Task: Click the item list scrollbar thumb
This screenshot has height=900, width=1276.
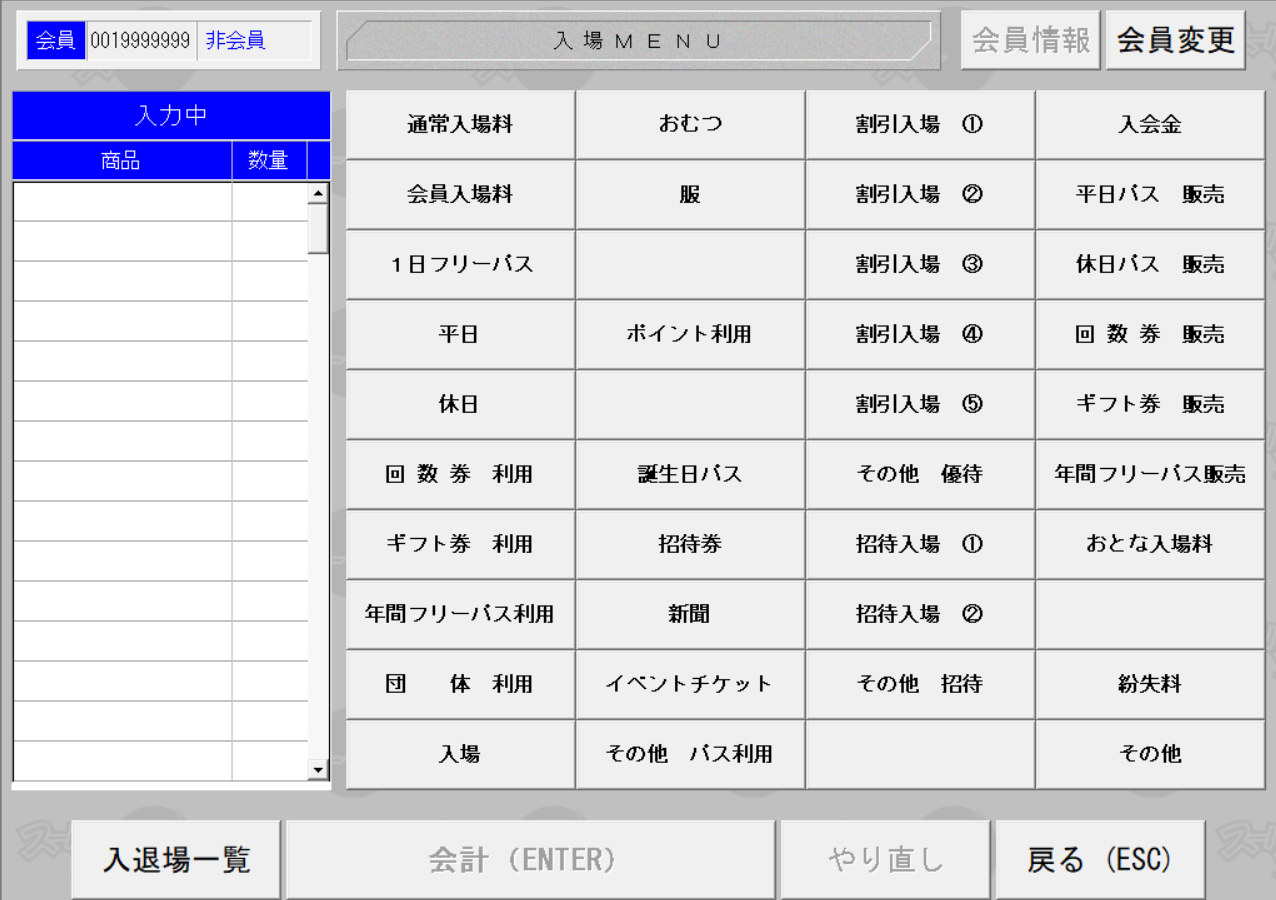Action: tap(319, 229)
